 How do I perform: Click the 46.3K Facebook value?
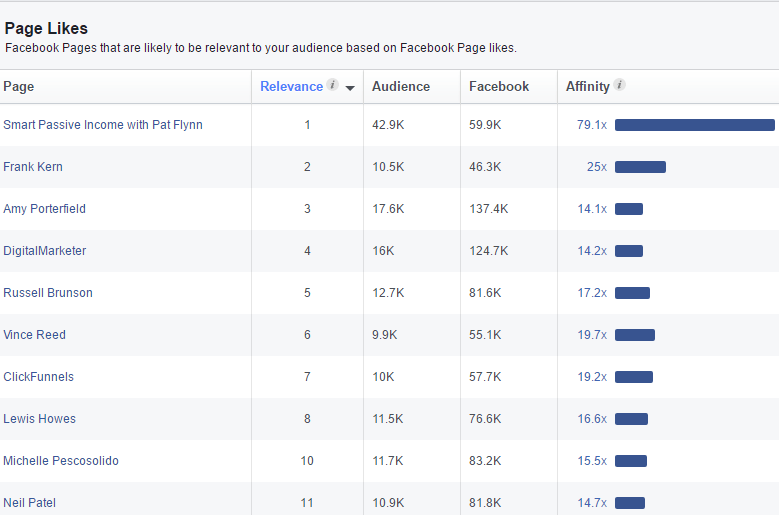(485, 166)
